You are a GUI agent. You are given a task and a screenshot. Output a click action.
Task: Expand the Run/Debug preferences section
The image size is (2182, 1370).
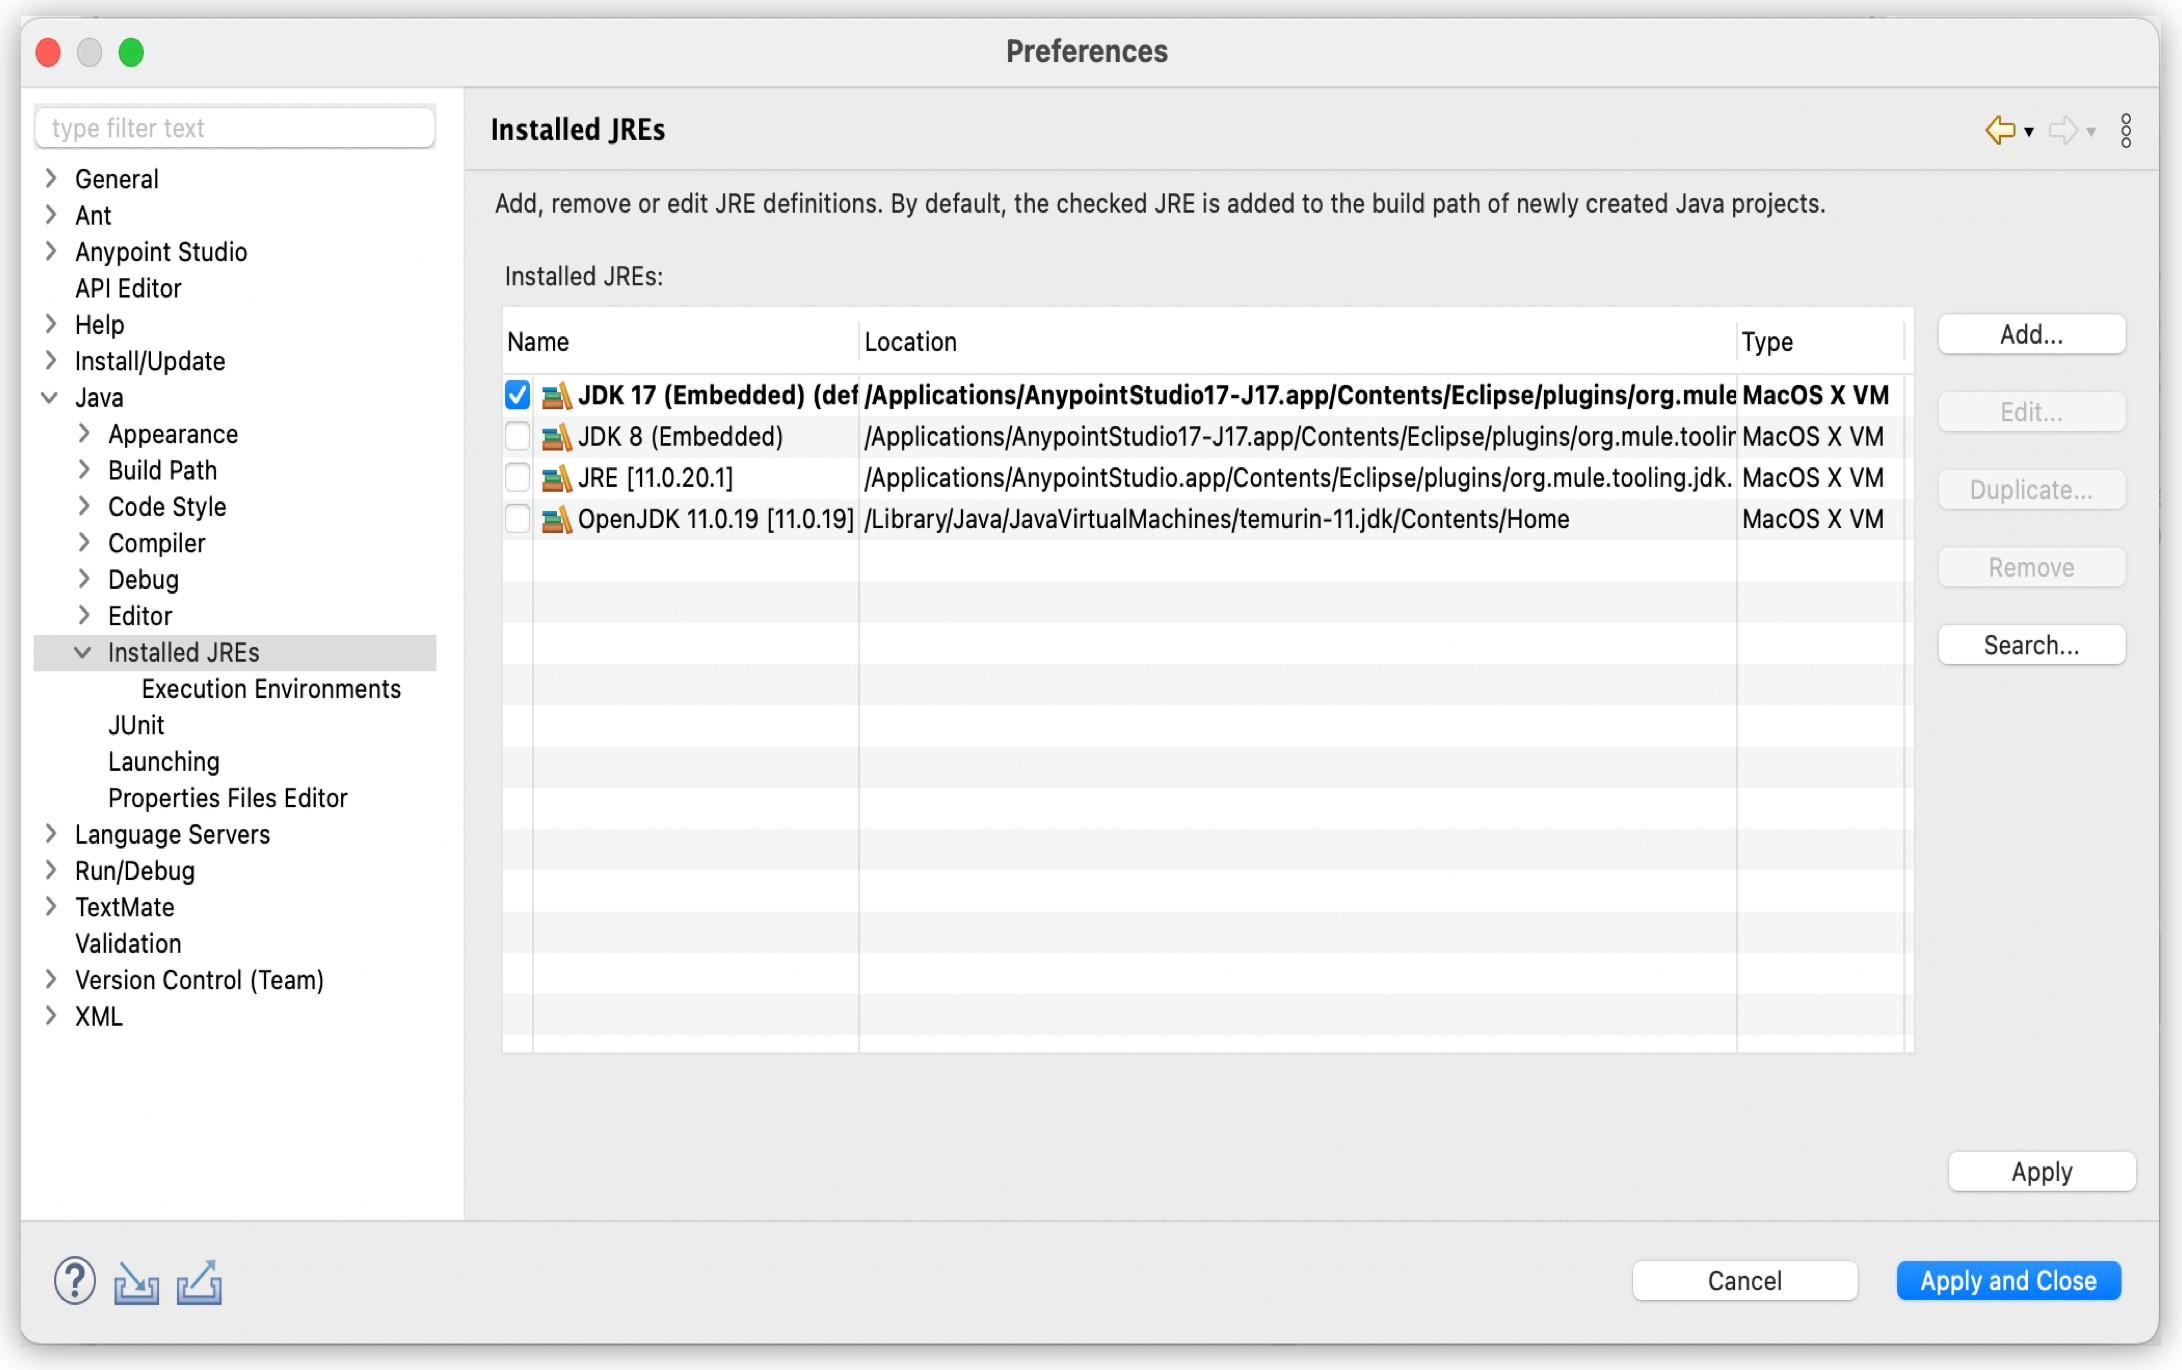tap(54, 870)
